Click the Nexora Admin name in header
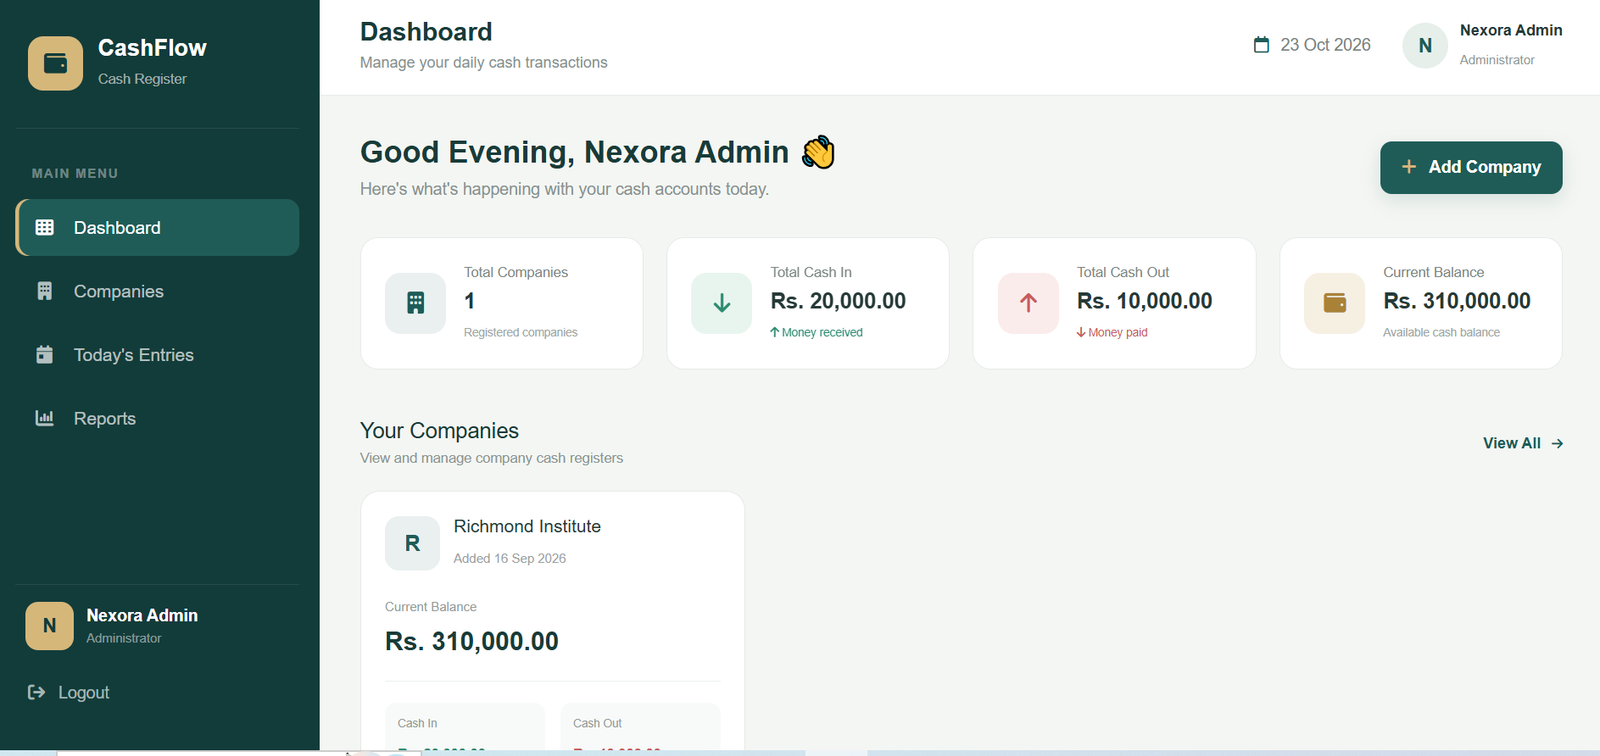 click(x=1511, y=30)
